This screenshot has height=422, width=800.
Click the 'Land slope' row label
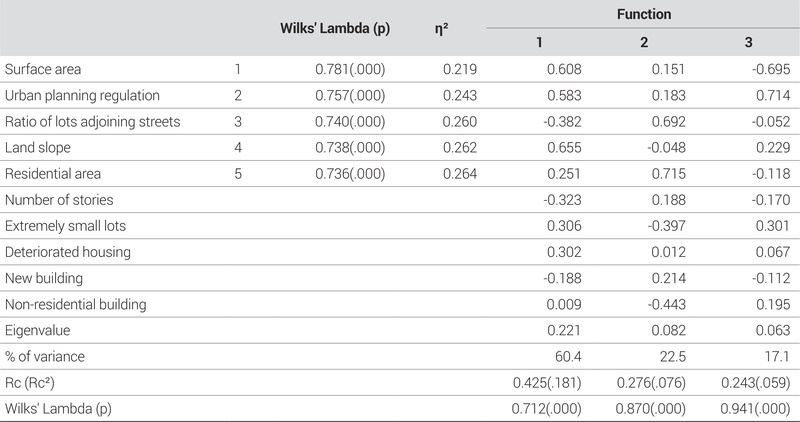(36, 148)
